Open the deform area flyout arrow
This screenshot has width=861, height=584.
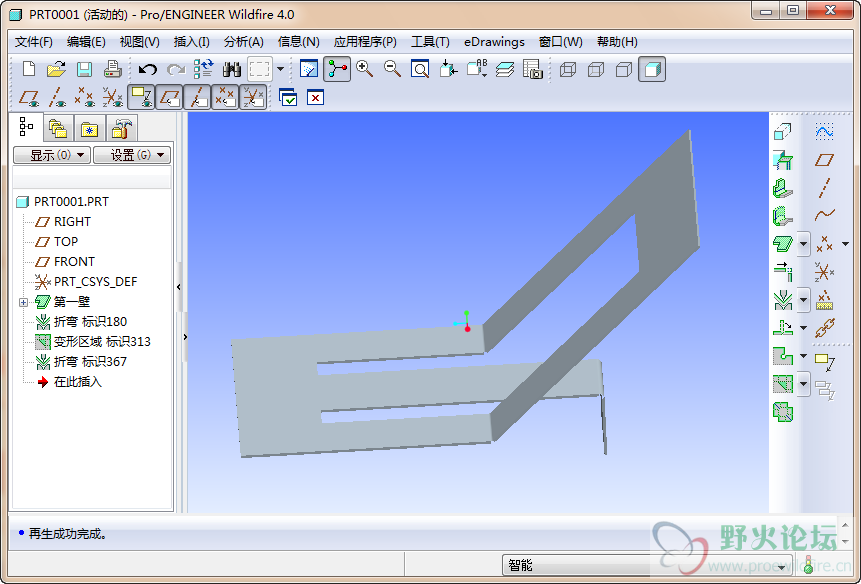803,384
